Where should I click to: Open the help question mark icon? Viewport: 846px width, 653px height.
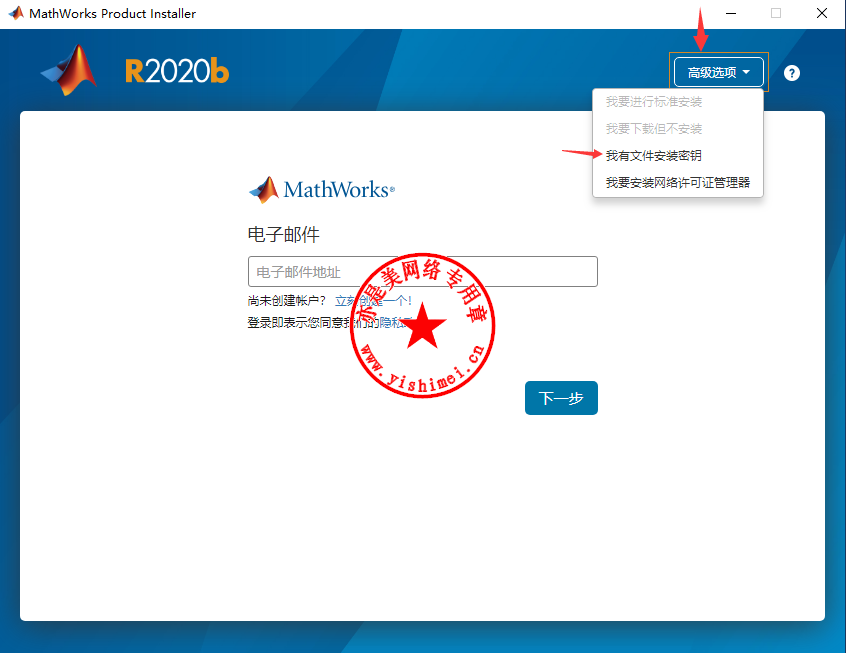[792, 73]
